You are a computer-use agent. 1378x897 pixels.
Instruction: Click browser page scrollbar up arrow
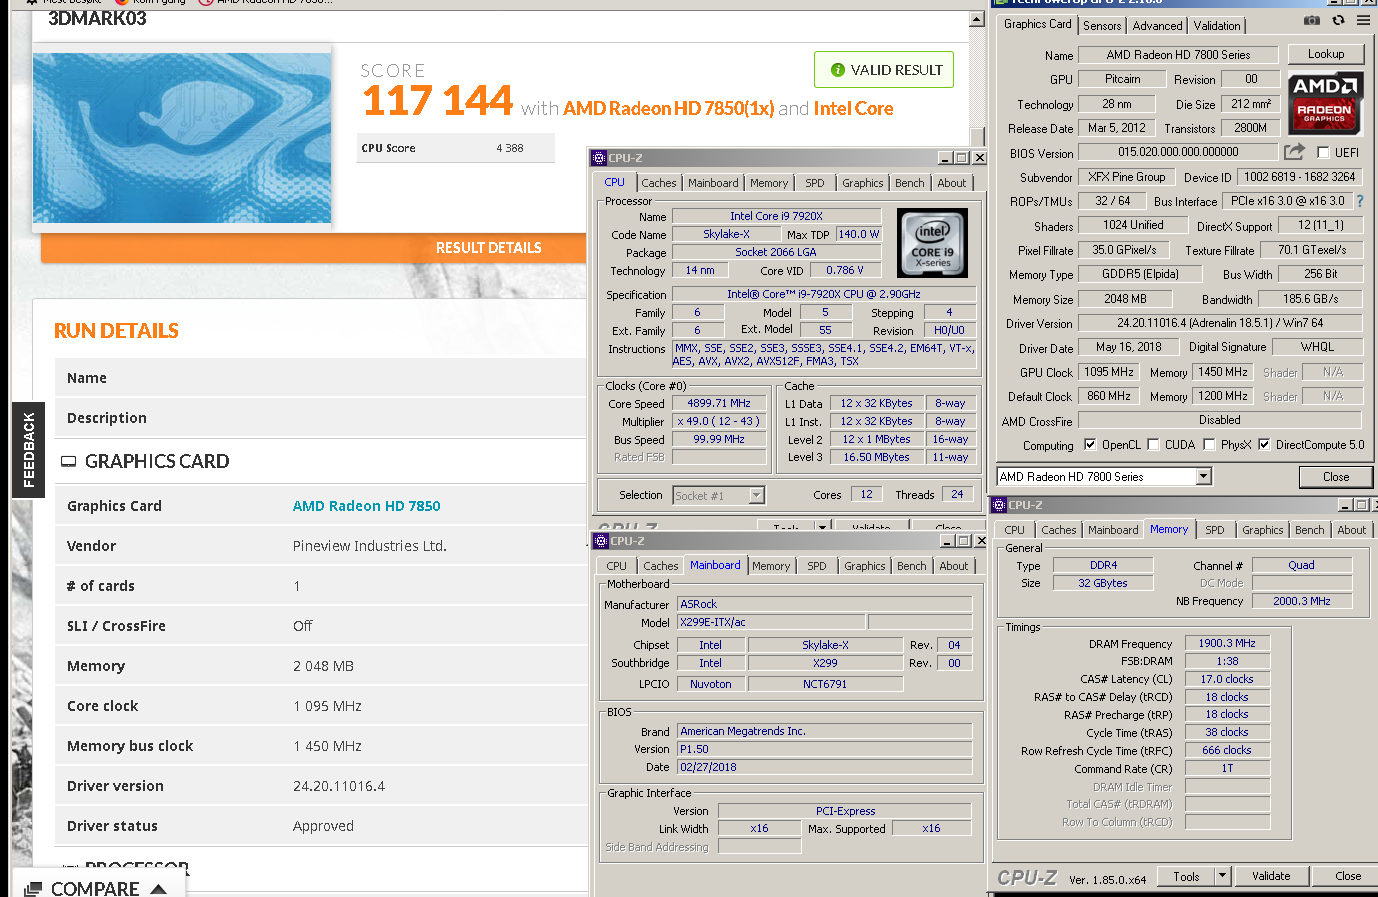tap(977, 19)
